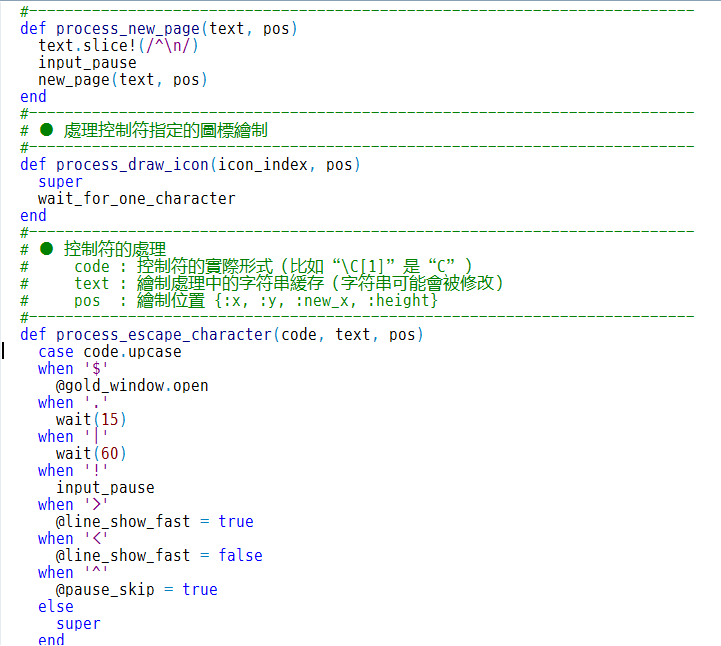Click the "when '!'" line
This screenshot has height=646, width=721.
coord(73,471)
